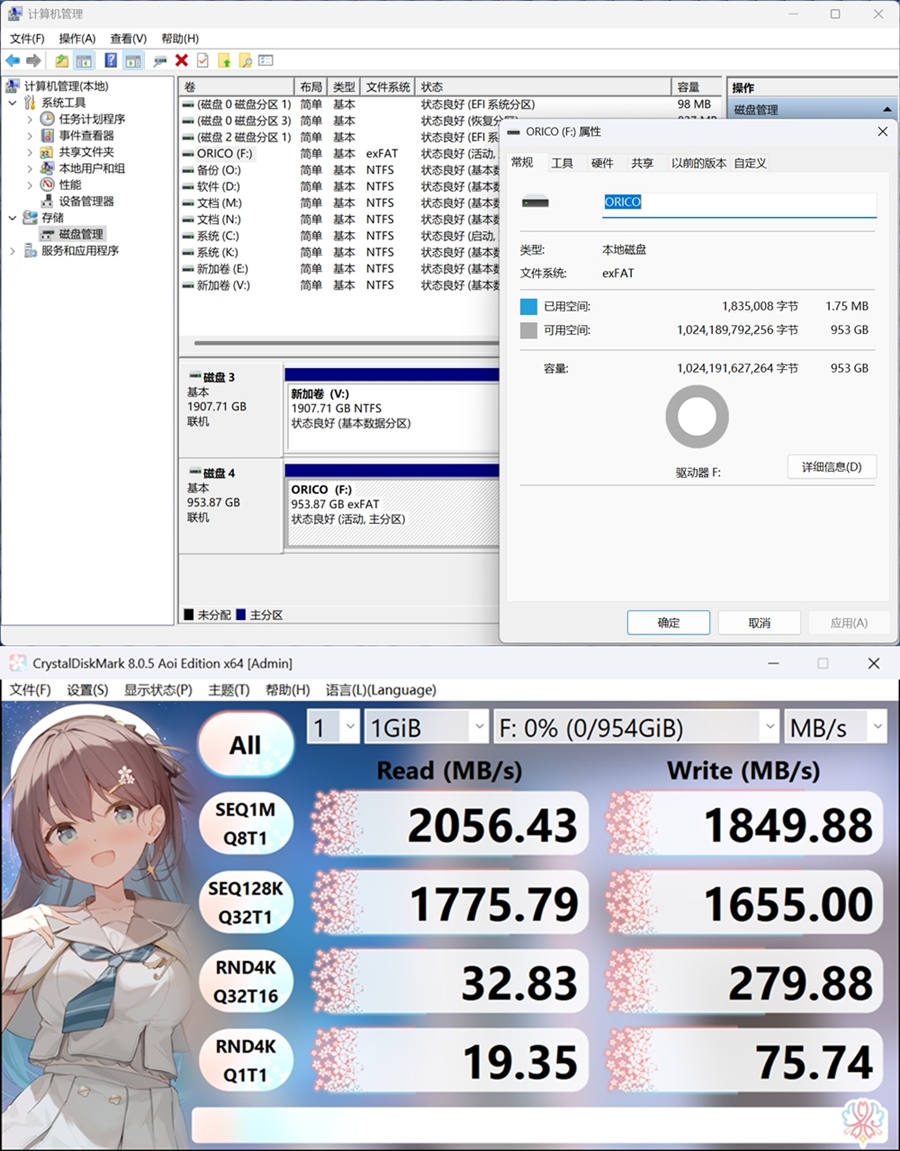This screenshot has width=900, height=1151.
Task: Click the Back arrow in Computer Management toolbar
Action: pyautogui.click(x=12, y=61)
